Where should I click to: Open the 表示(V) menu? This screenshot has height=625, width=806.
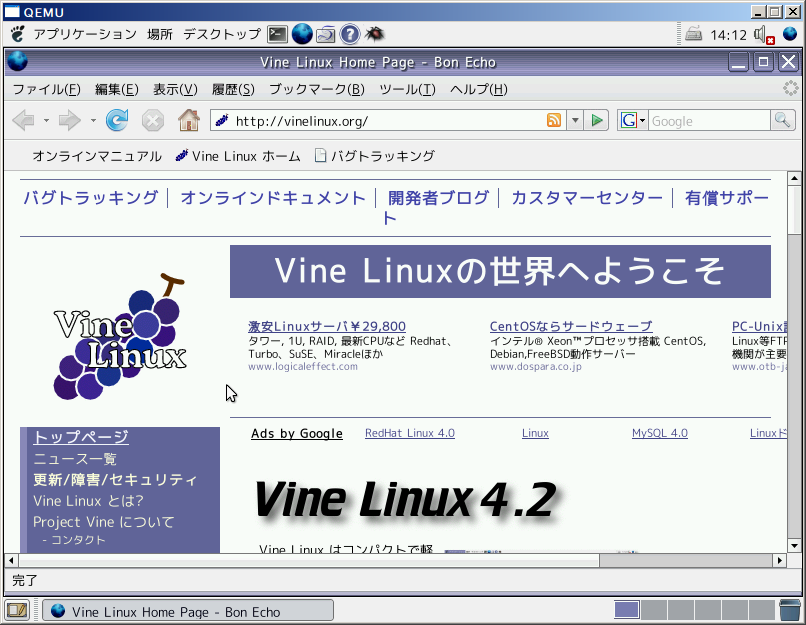click(x=175, y=89)
